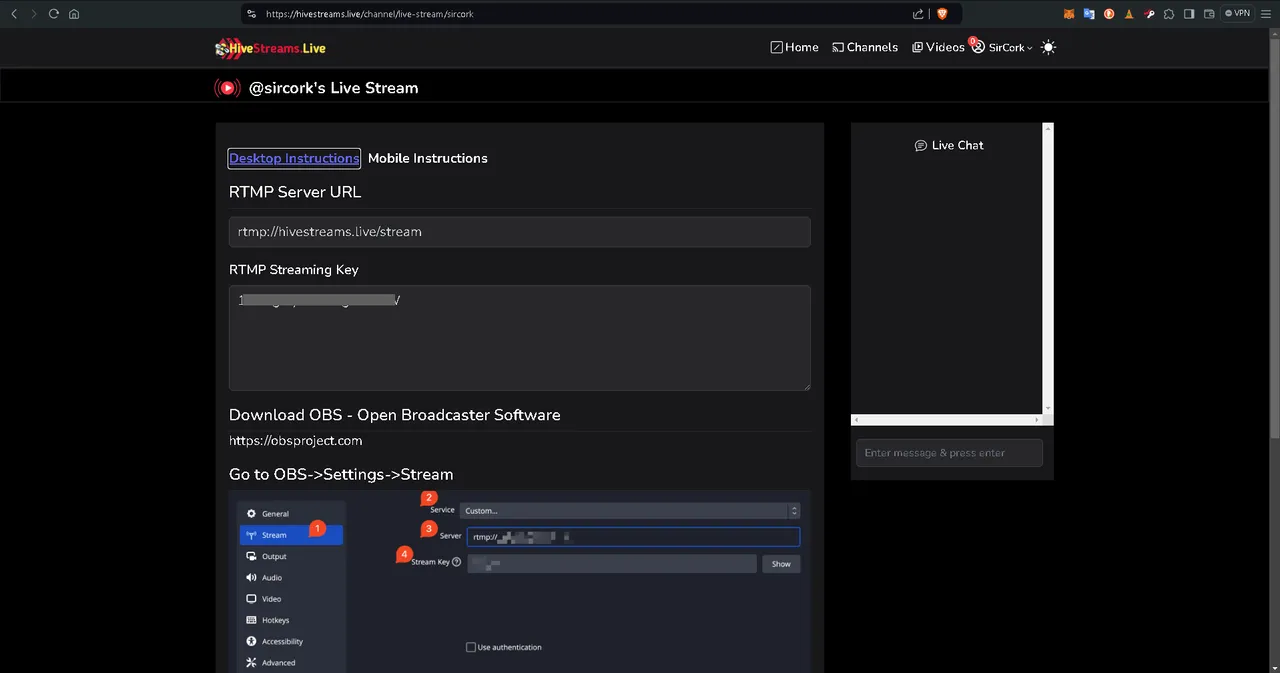Open the obsproject.com link
The width and height of the screenshot is (1280, 673).
295,440
